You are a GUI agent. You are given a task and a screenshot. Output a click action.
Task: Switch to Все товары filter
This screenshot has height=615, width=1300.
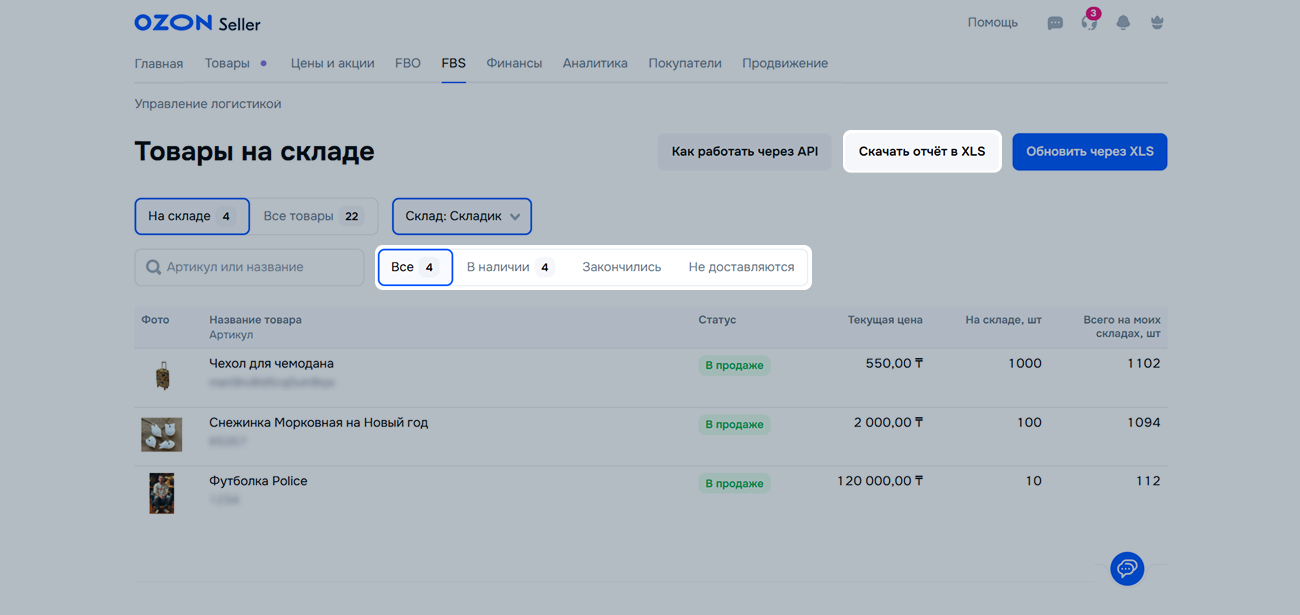click(x=313, y=216)
